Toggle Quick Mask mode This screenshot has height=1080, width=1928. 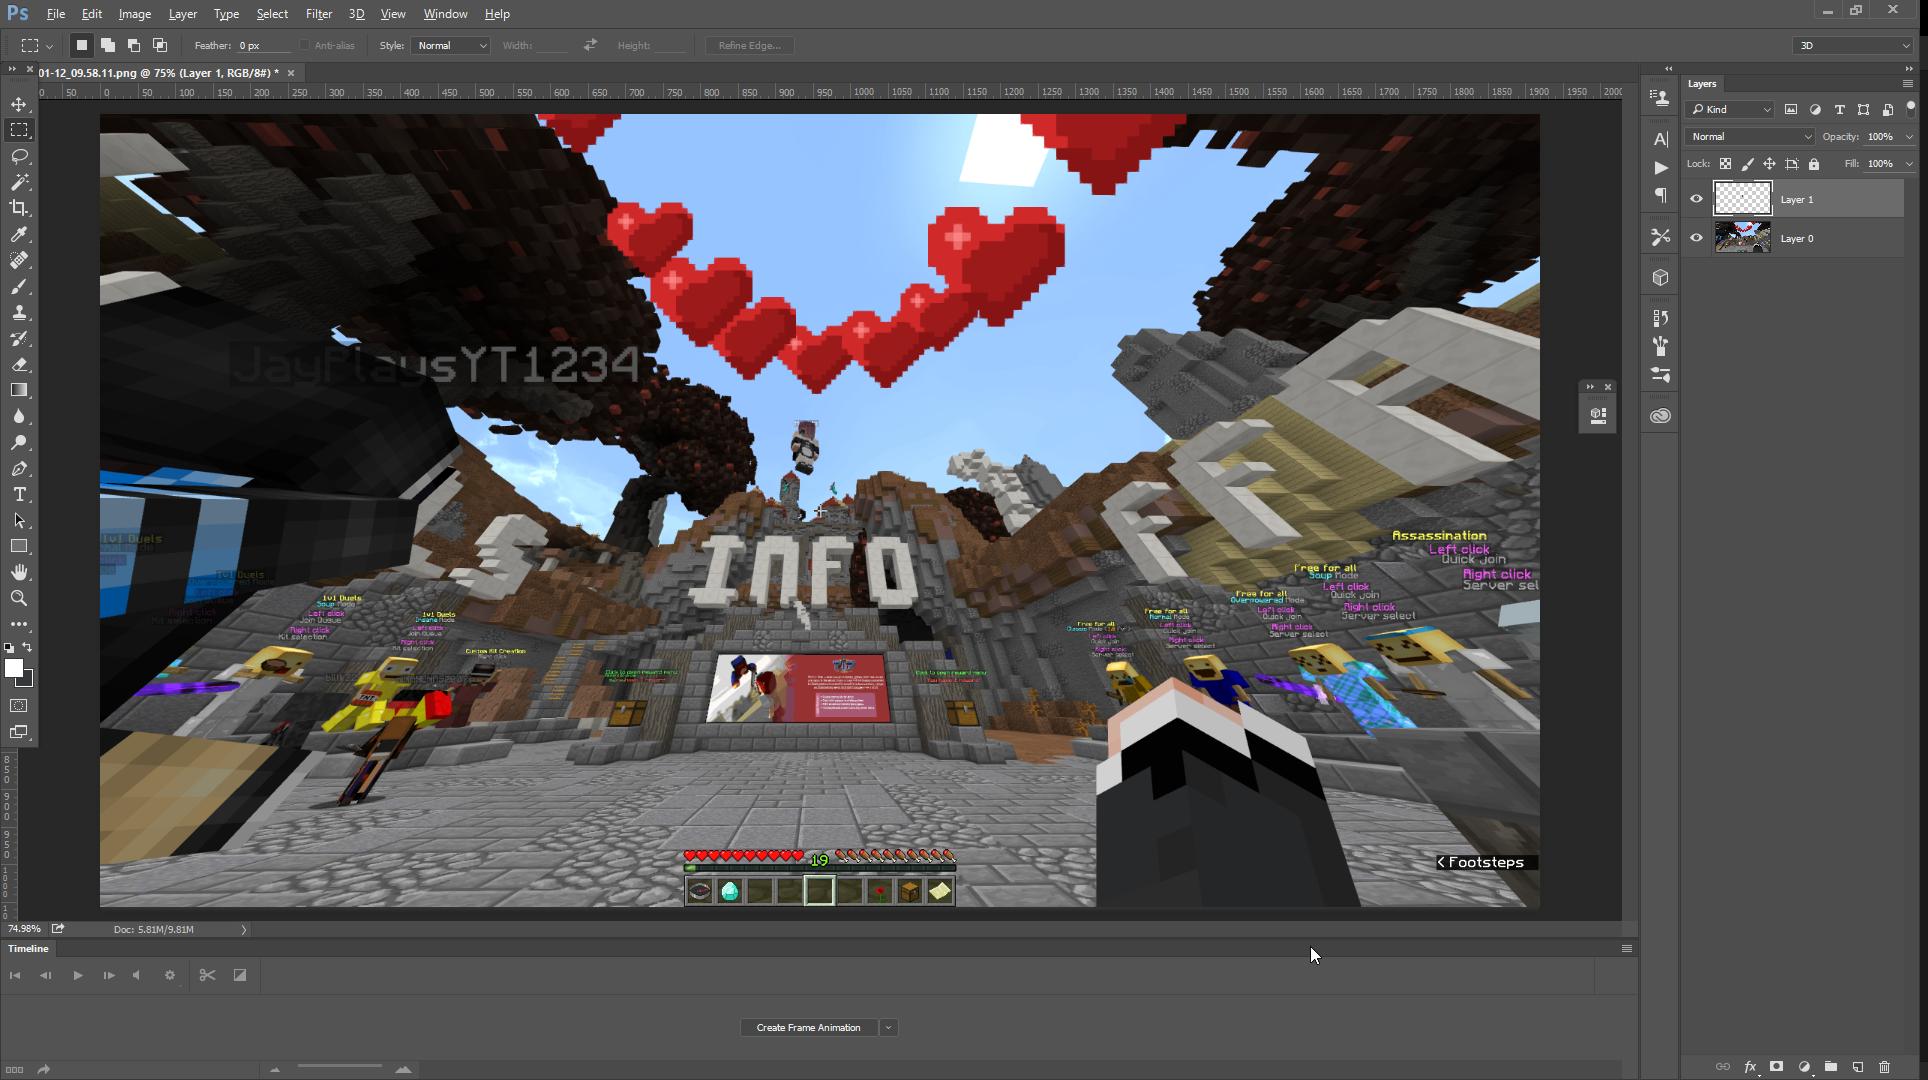click(19, 706)
